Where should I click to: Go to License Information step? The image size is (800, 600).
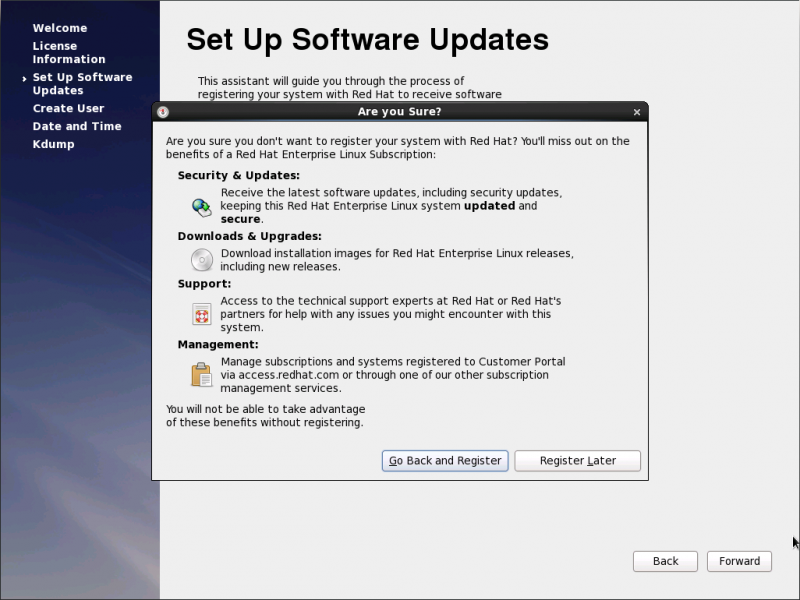point(68,53)
